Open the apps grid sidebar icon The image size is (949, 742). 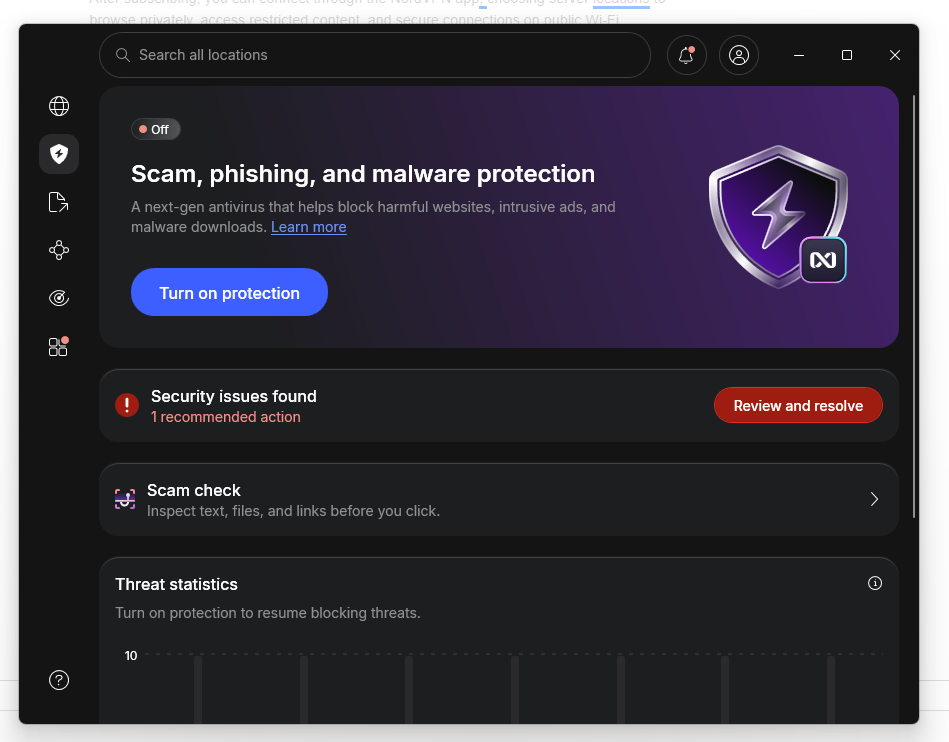point(59,346)
